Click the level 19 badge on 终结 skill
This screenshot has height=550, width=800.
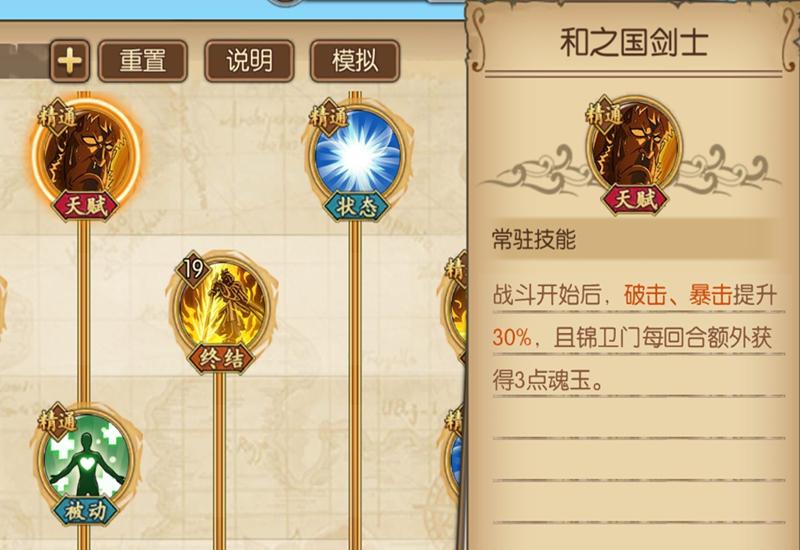coord(193,268)
